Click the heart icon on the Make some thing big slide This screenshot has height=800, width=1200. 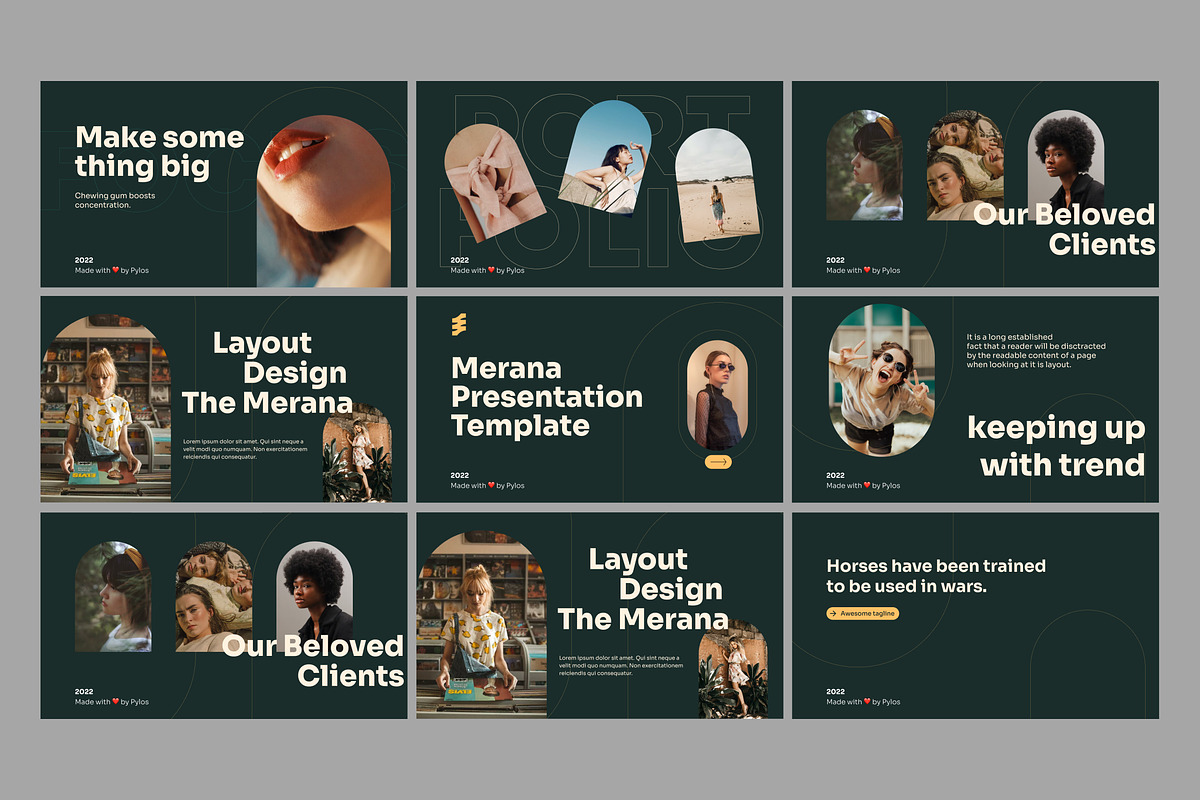[x=115, y=270]
